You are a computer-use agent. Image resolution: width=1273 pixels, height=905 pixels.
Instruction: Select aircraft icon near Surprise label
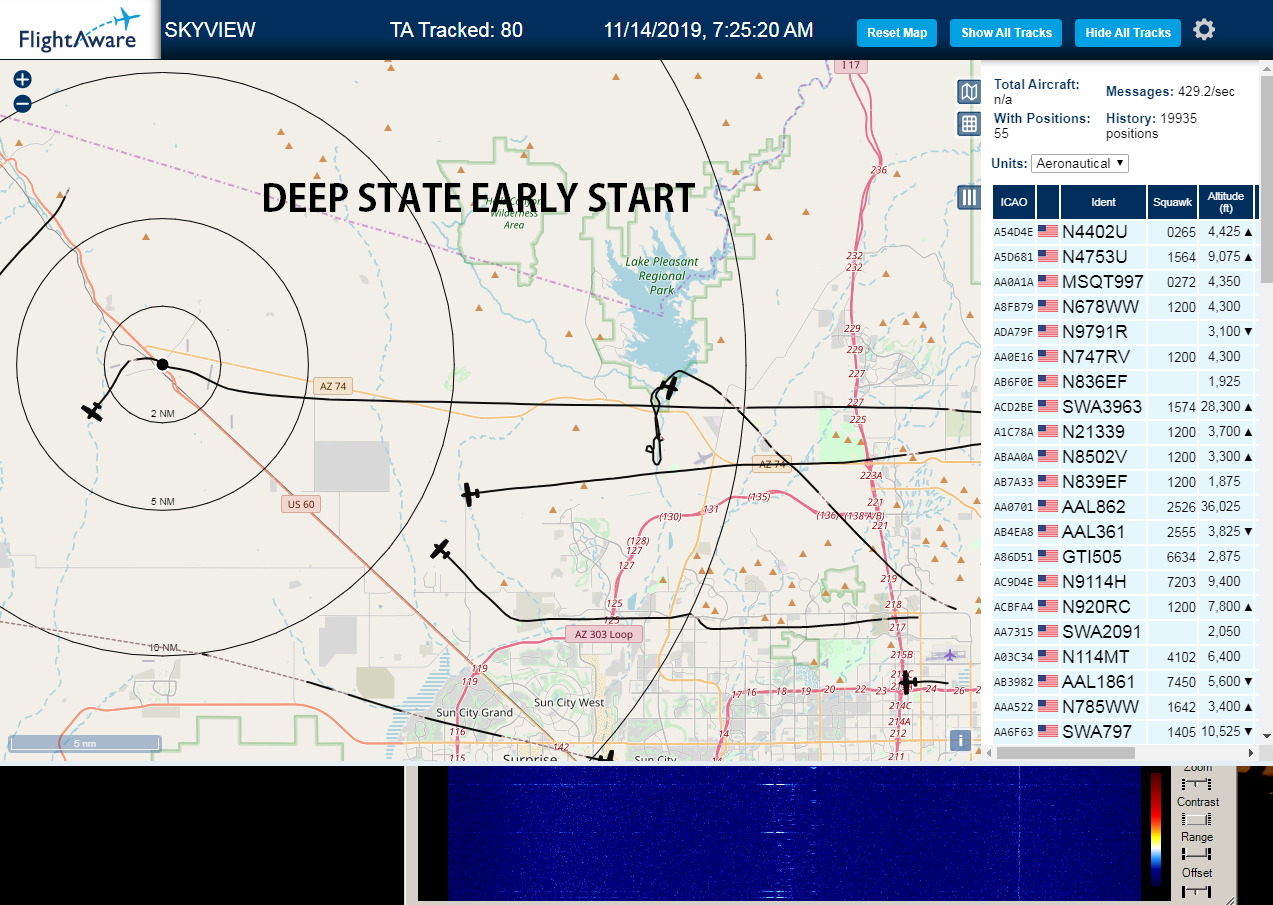click(604, 757)
